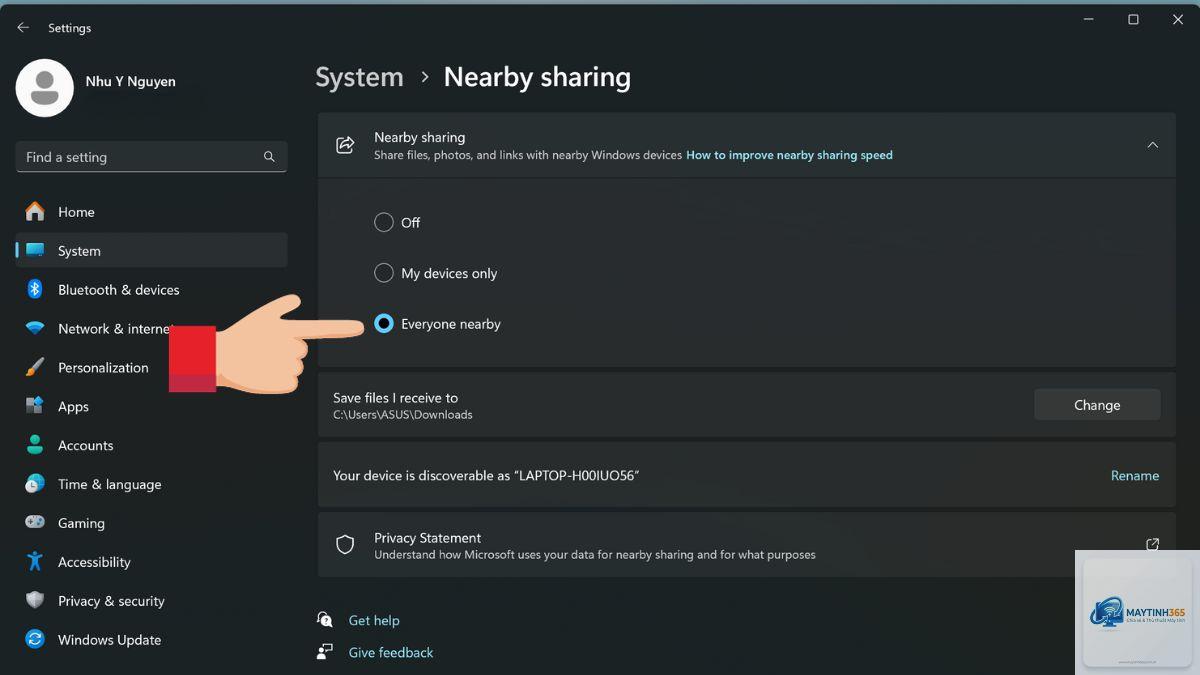Click the Apps label in sidebar

pyautogui.click(x=73, y=406)
